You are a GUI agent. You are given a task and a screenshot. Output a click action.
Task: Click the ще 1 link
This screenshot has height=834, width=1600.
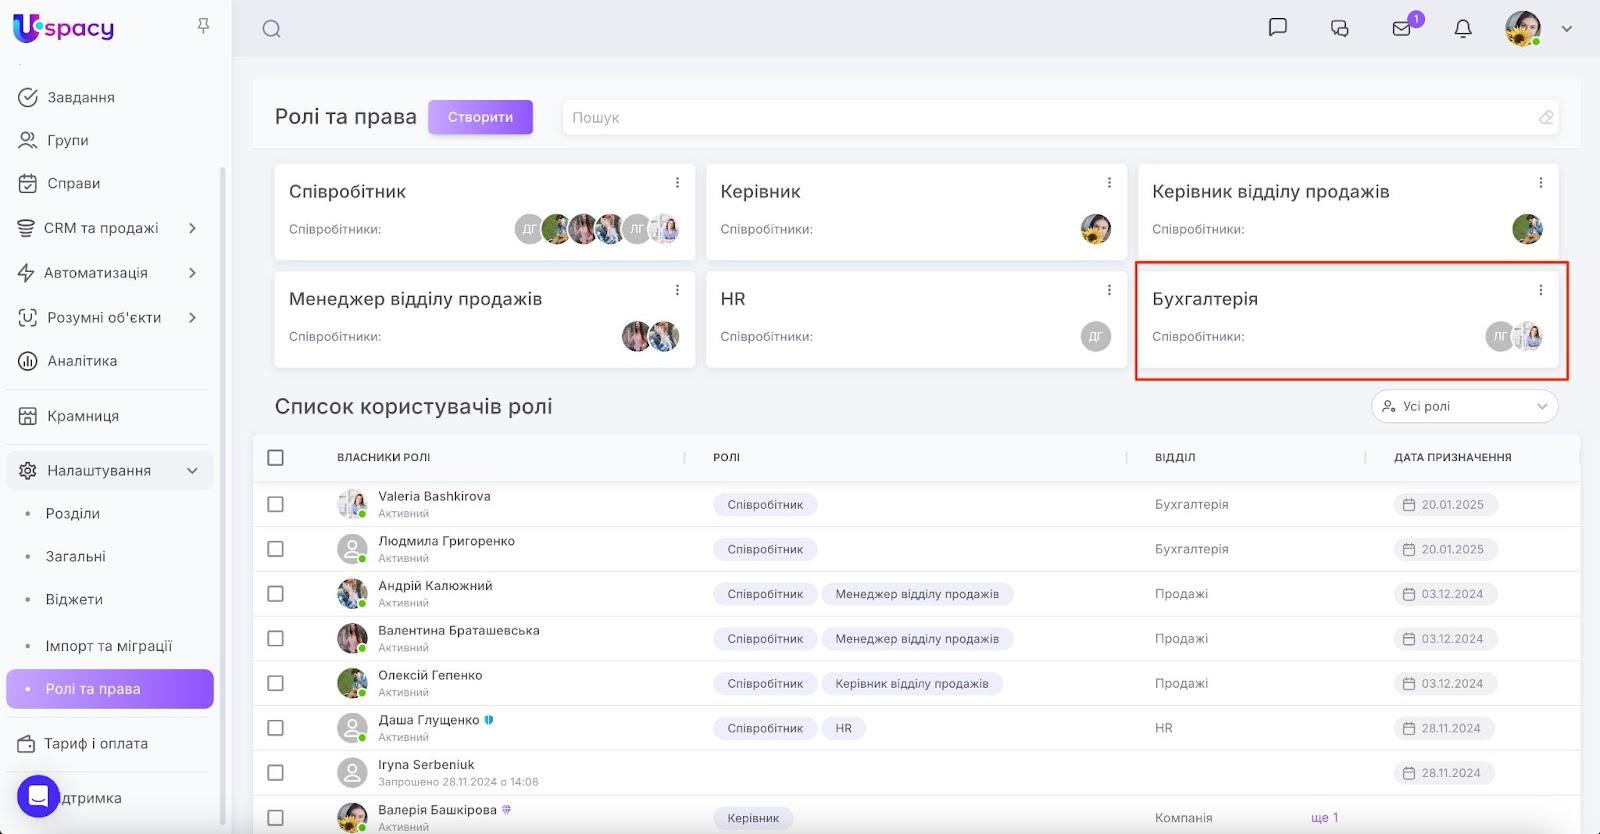coord(1324,818)
